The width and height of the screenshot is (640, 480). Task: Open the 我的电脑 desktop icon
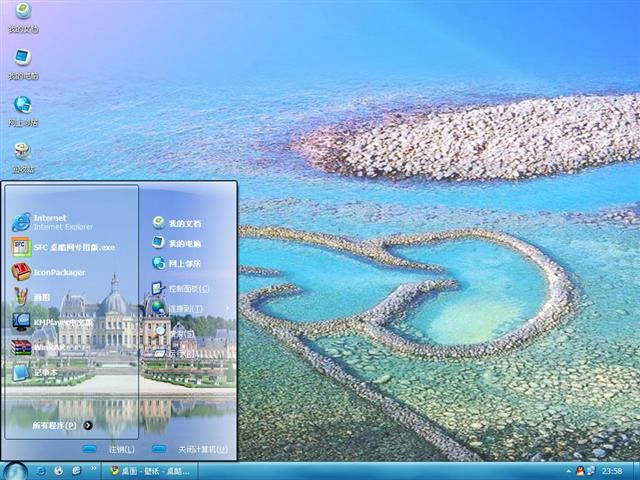pos(23,64)
